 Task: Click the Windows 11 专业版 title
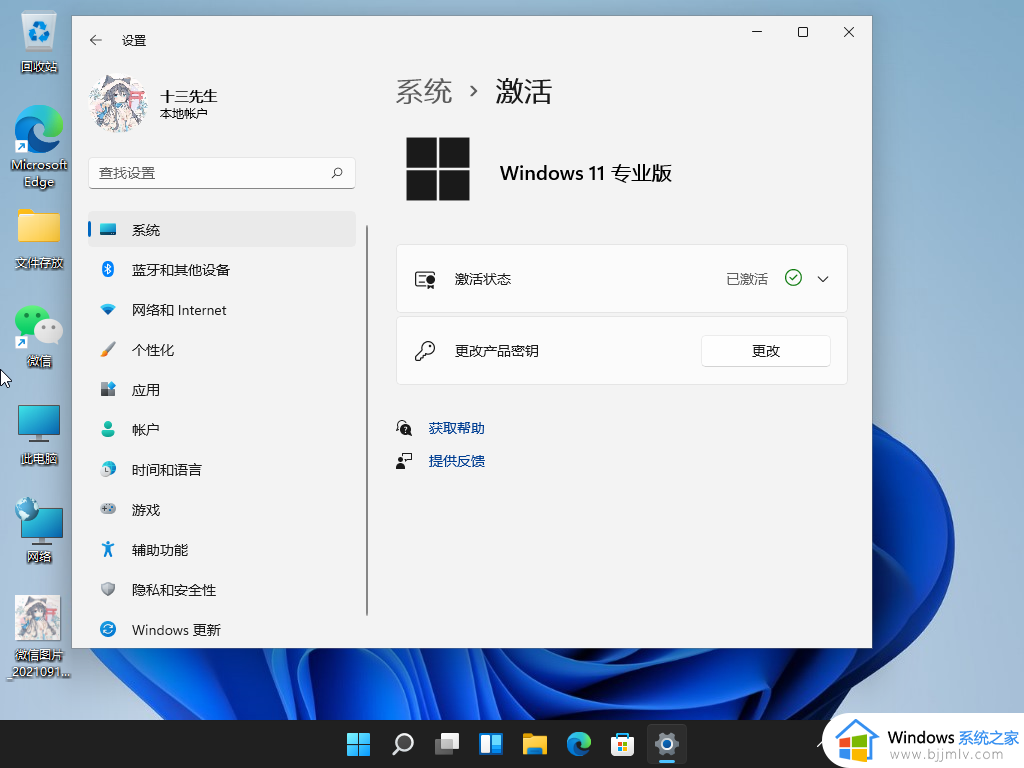point(586,173)
